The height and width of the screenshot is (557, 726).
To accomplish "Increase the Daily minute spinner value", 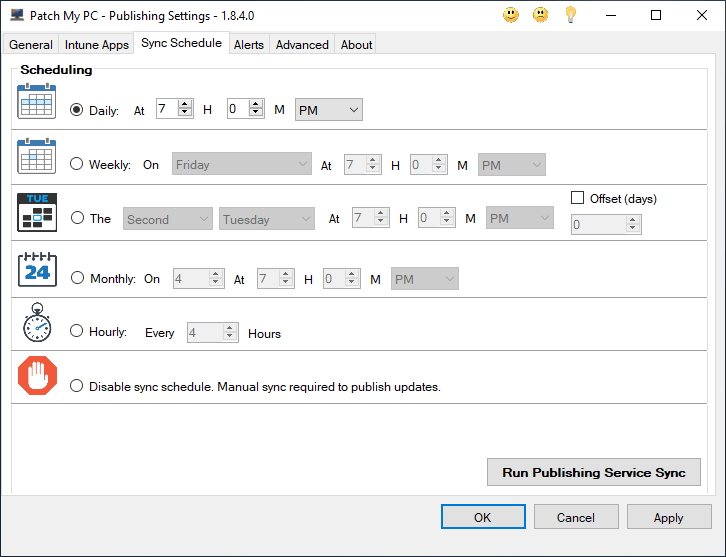I will pyautogui.click(x=256, y=104).
